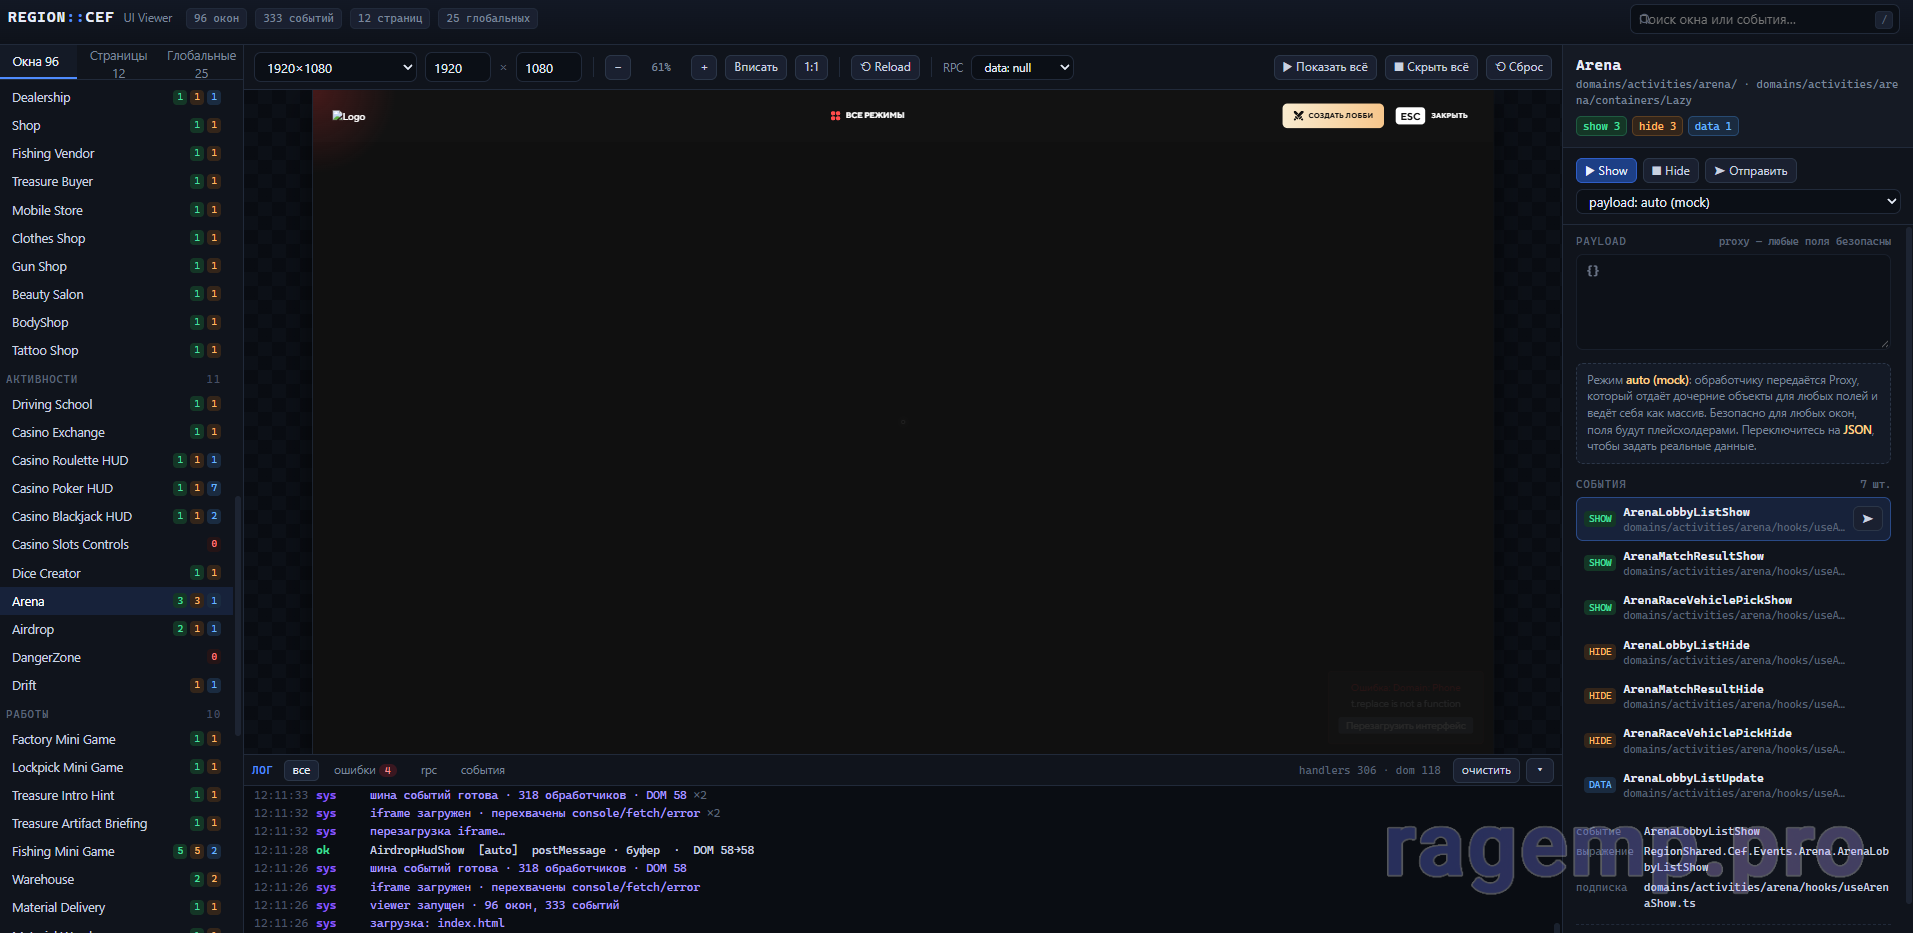Switch to the Глобальные tab

click(x=201, y=63)
